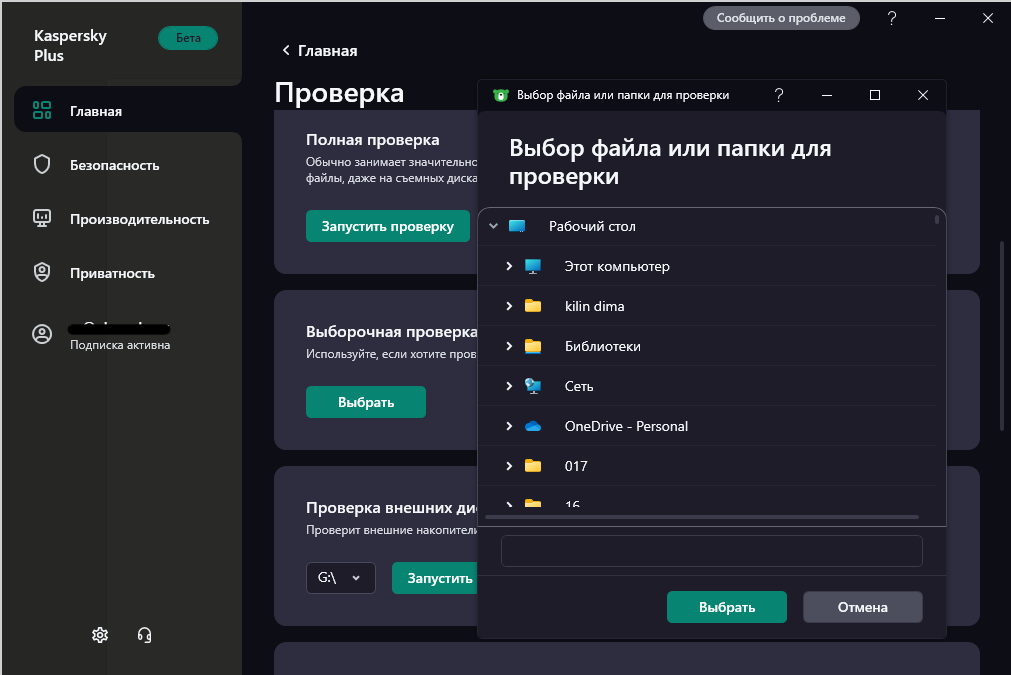Close the file selection dialog
This screenshot has width=1011, height=675.
[923, 95]
